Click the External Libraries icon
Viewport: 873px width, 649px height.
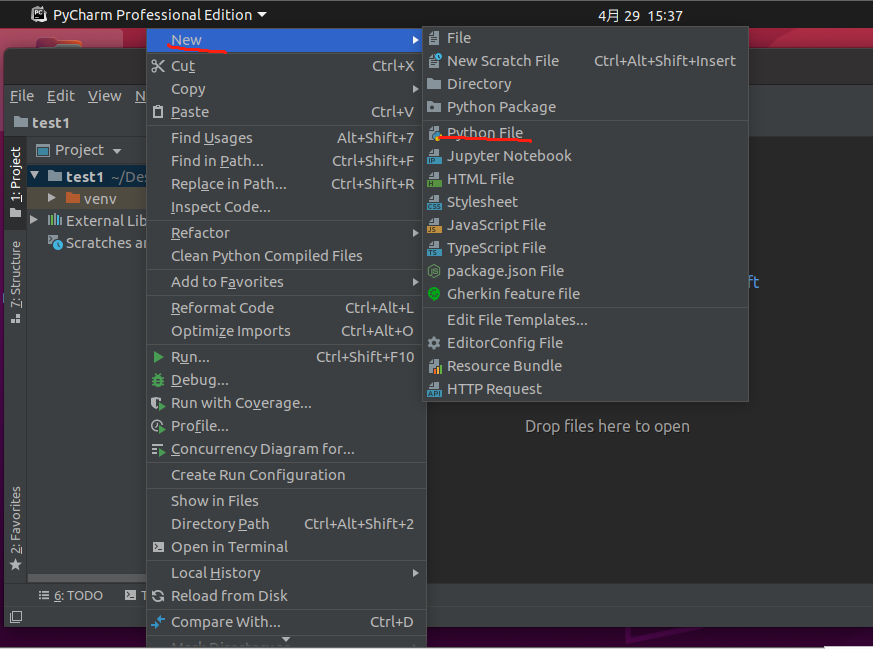tap(55, 220)
